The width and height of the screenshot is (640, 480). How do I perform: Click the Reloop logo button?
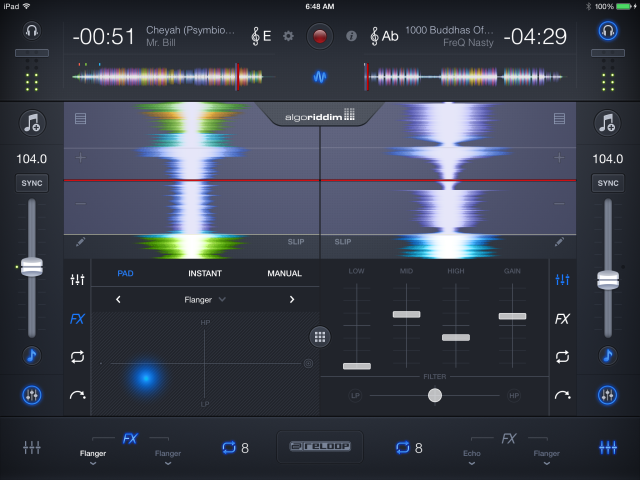click(x=320, y=447)
